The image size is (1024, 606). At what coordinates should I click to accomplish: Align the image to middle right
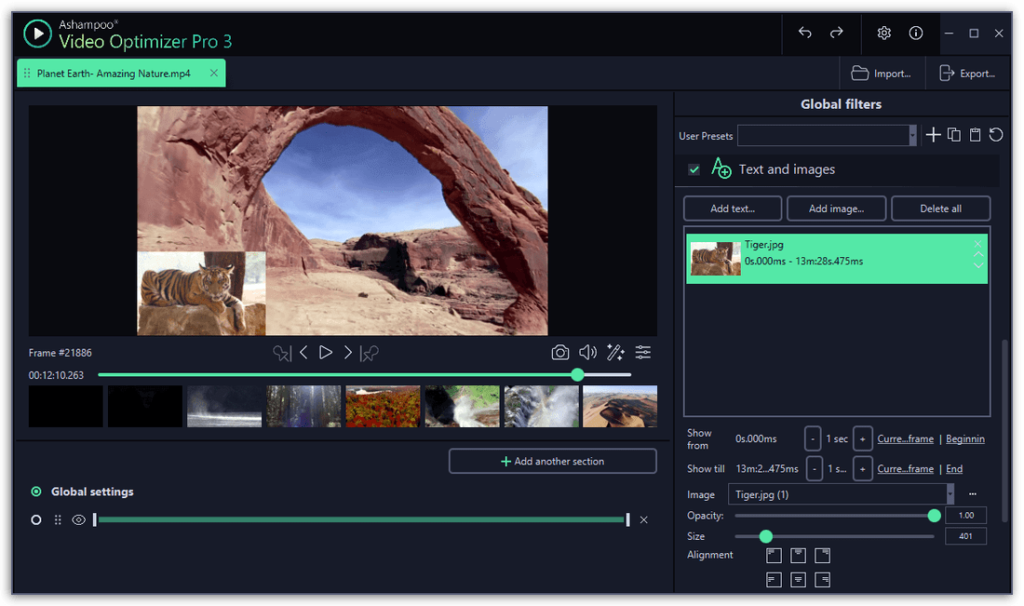point(822,580)
